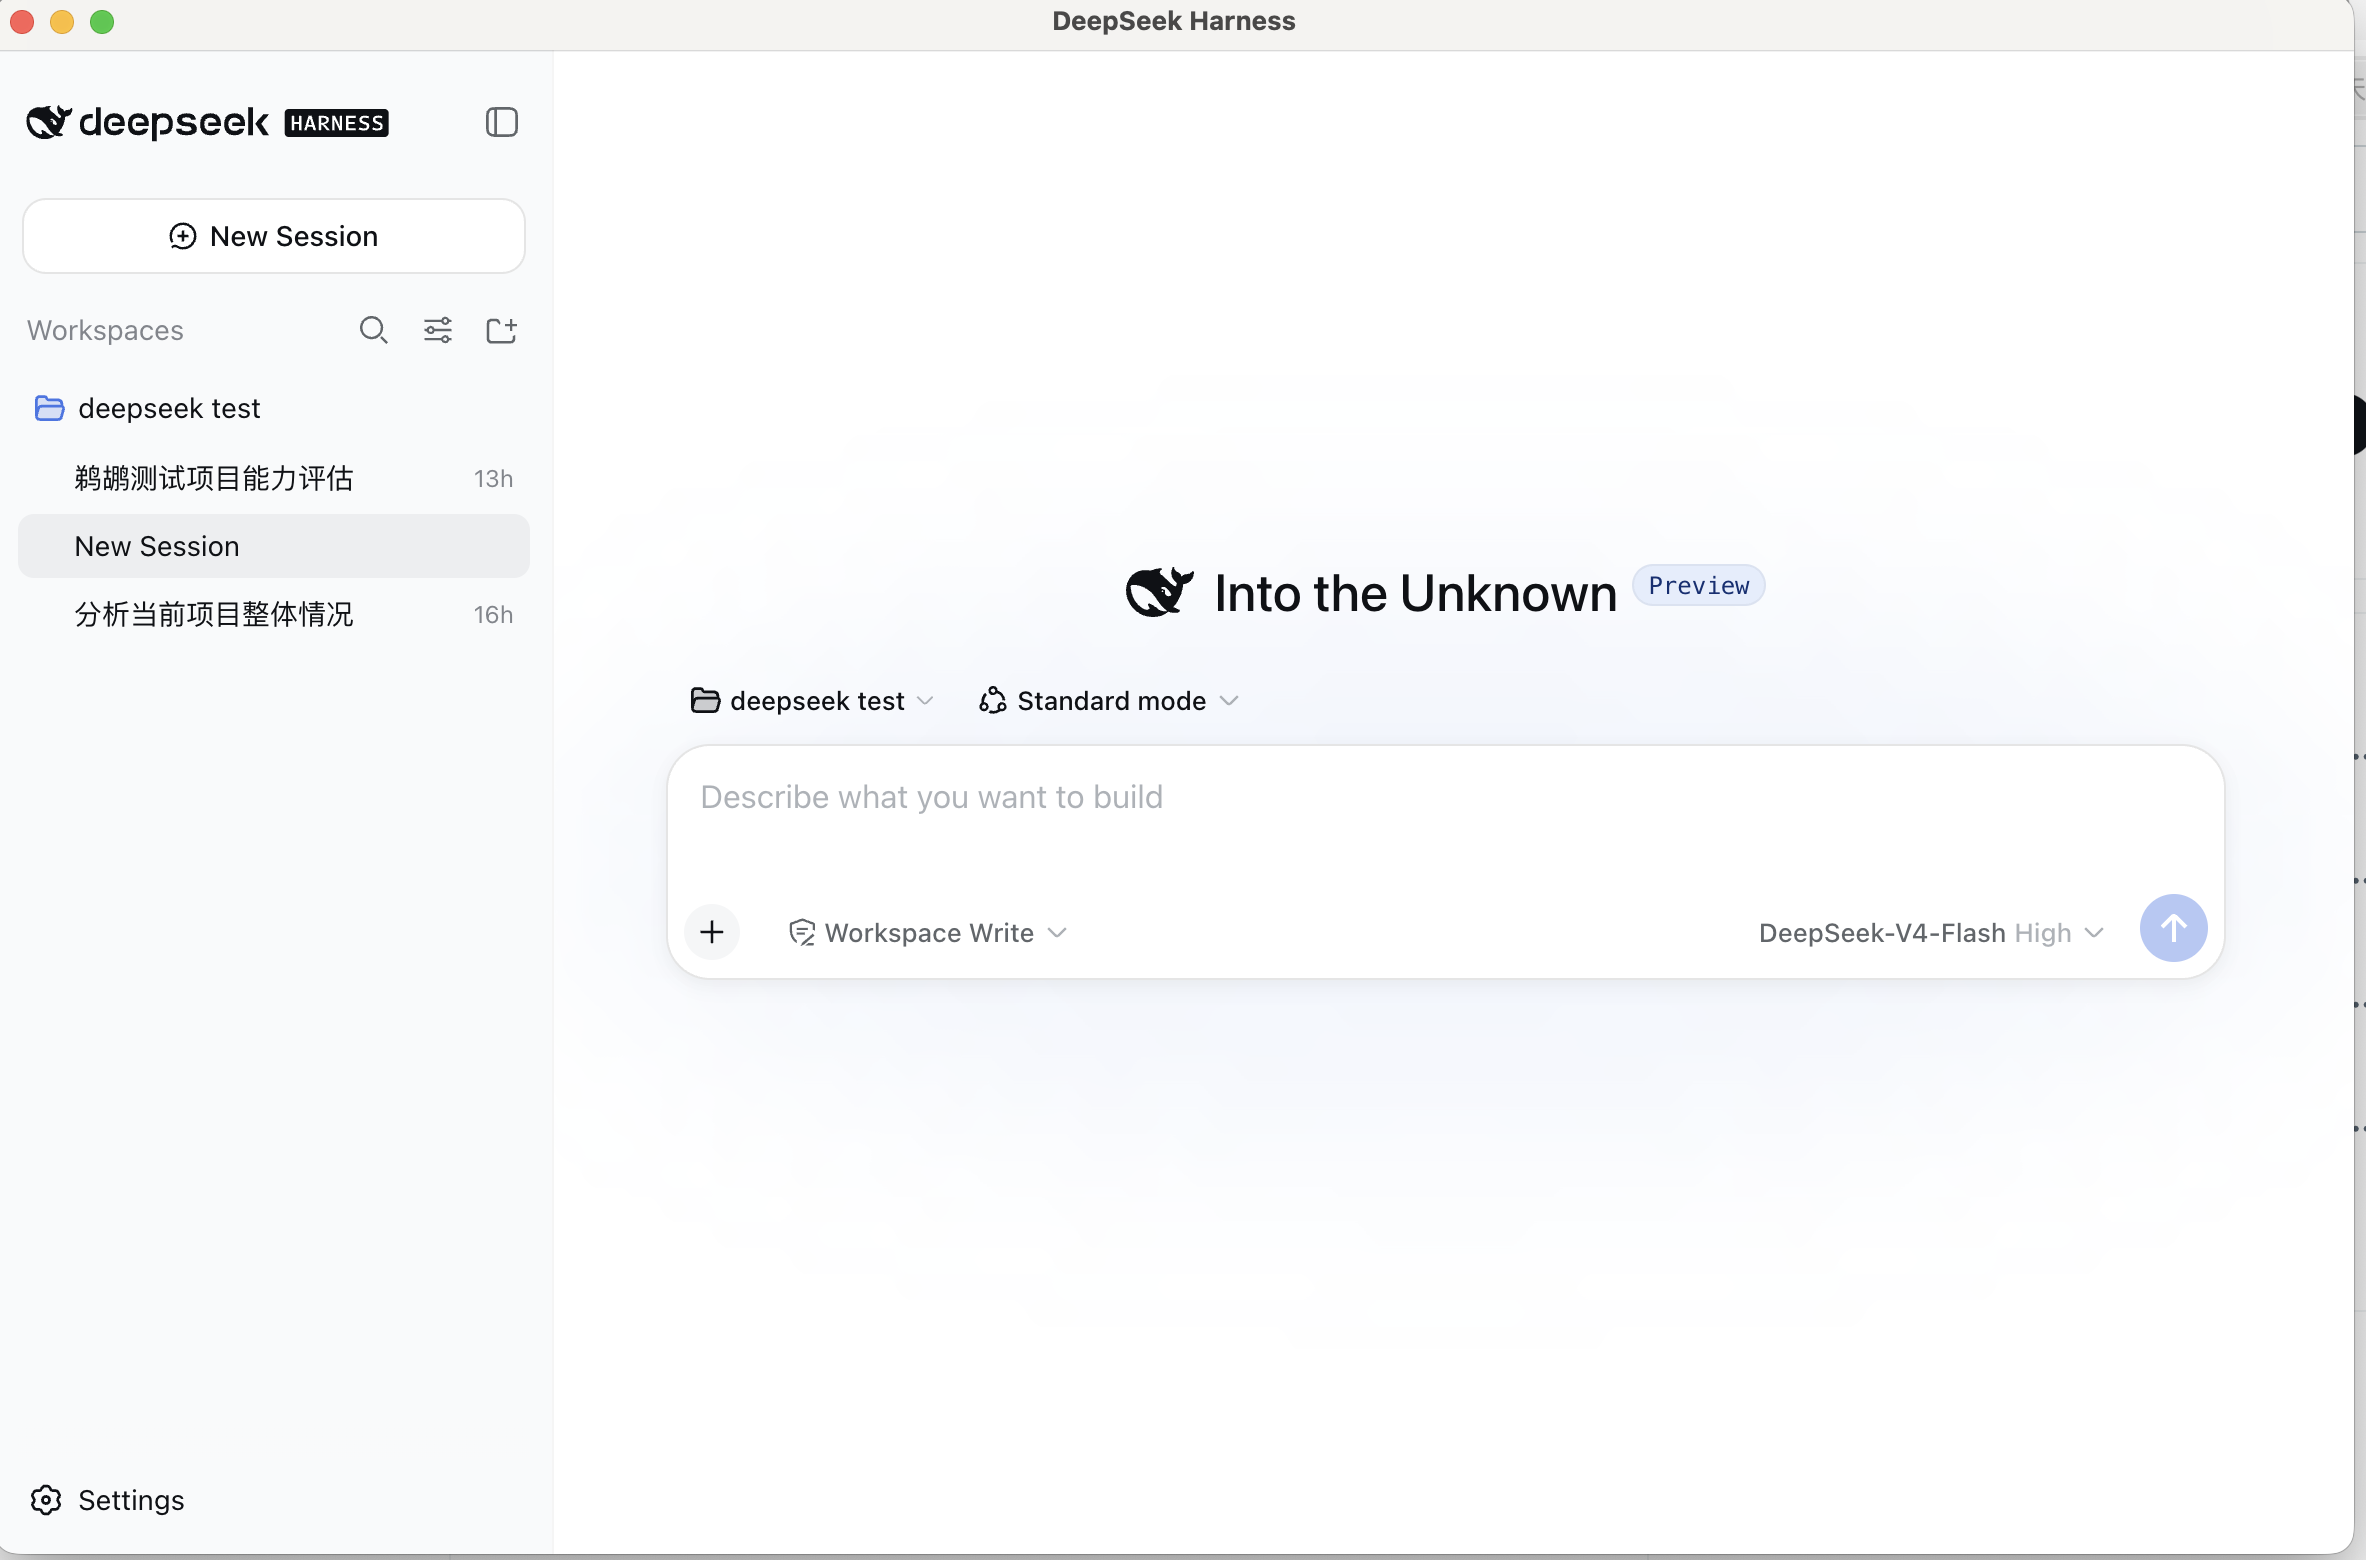Image resolution: width=2366 pixels, height=1560 pixels.
Task: Click the Standard mode icon
Action: pos(992,701)
